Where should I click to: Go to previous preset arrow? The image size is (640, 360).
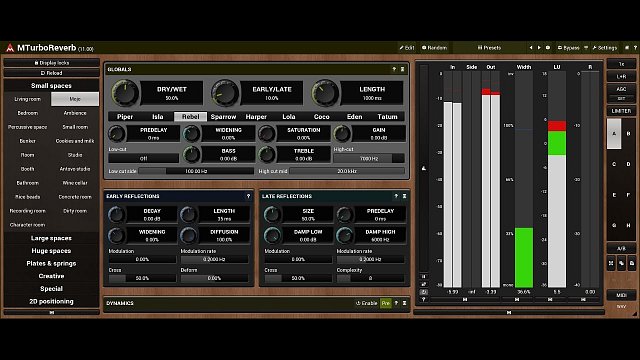(531, 48)
